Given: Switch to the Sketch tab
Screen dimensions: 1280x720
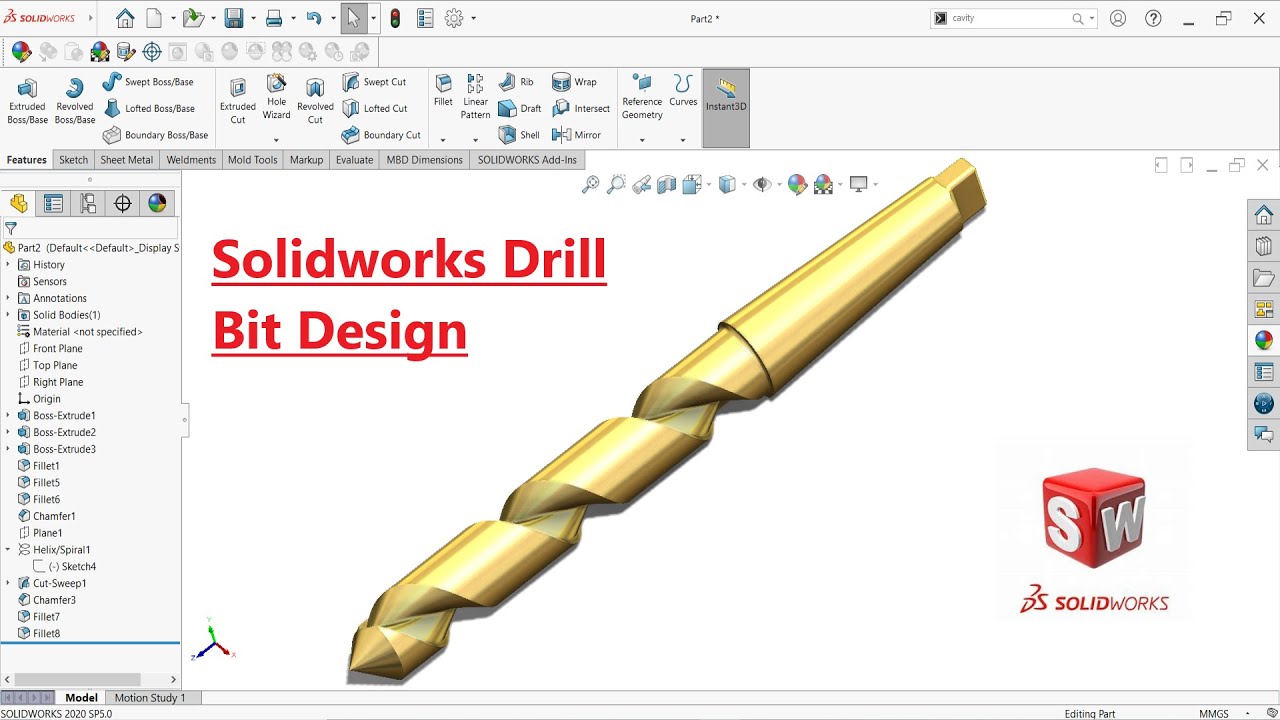Looking at the screenshot, I should [73, 160].
